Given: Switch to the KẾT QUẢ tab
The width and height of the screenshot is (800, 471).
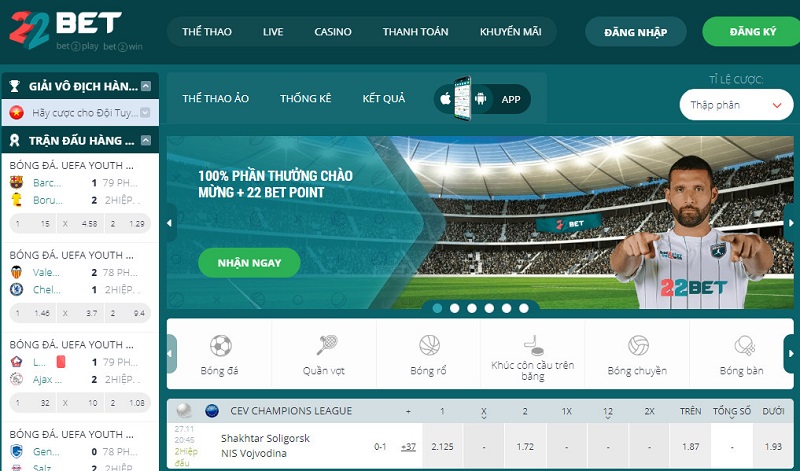Looking at the screenshot, I should coord(384,98).
